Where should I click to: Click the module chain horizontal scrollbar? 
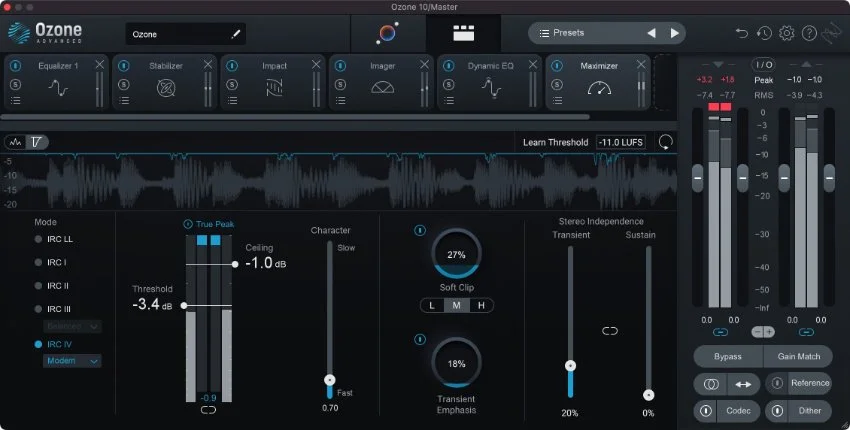tap(295, 117)
